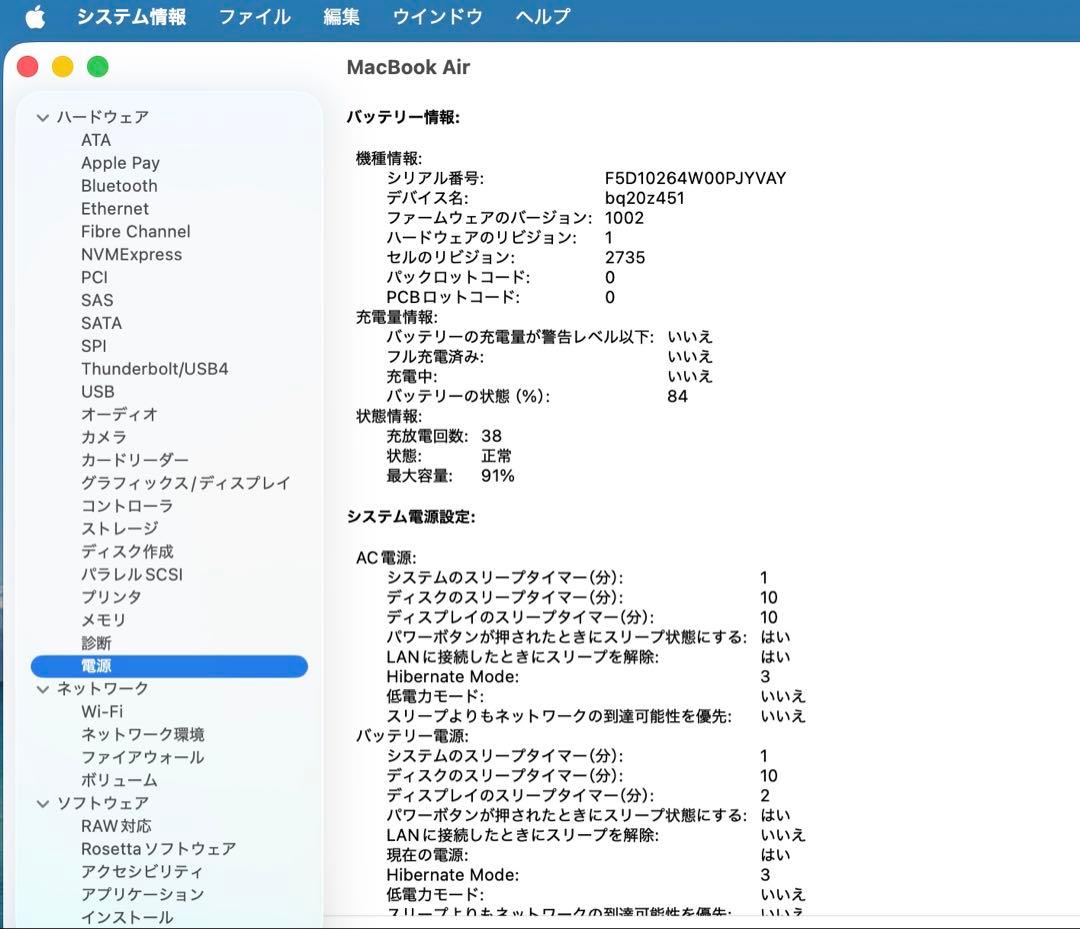Open the 編集 menu
Viewport: 1080px width, 929px height.
coord(341,15)
